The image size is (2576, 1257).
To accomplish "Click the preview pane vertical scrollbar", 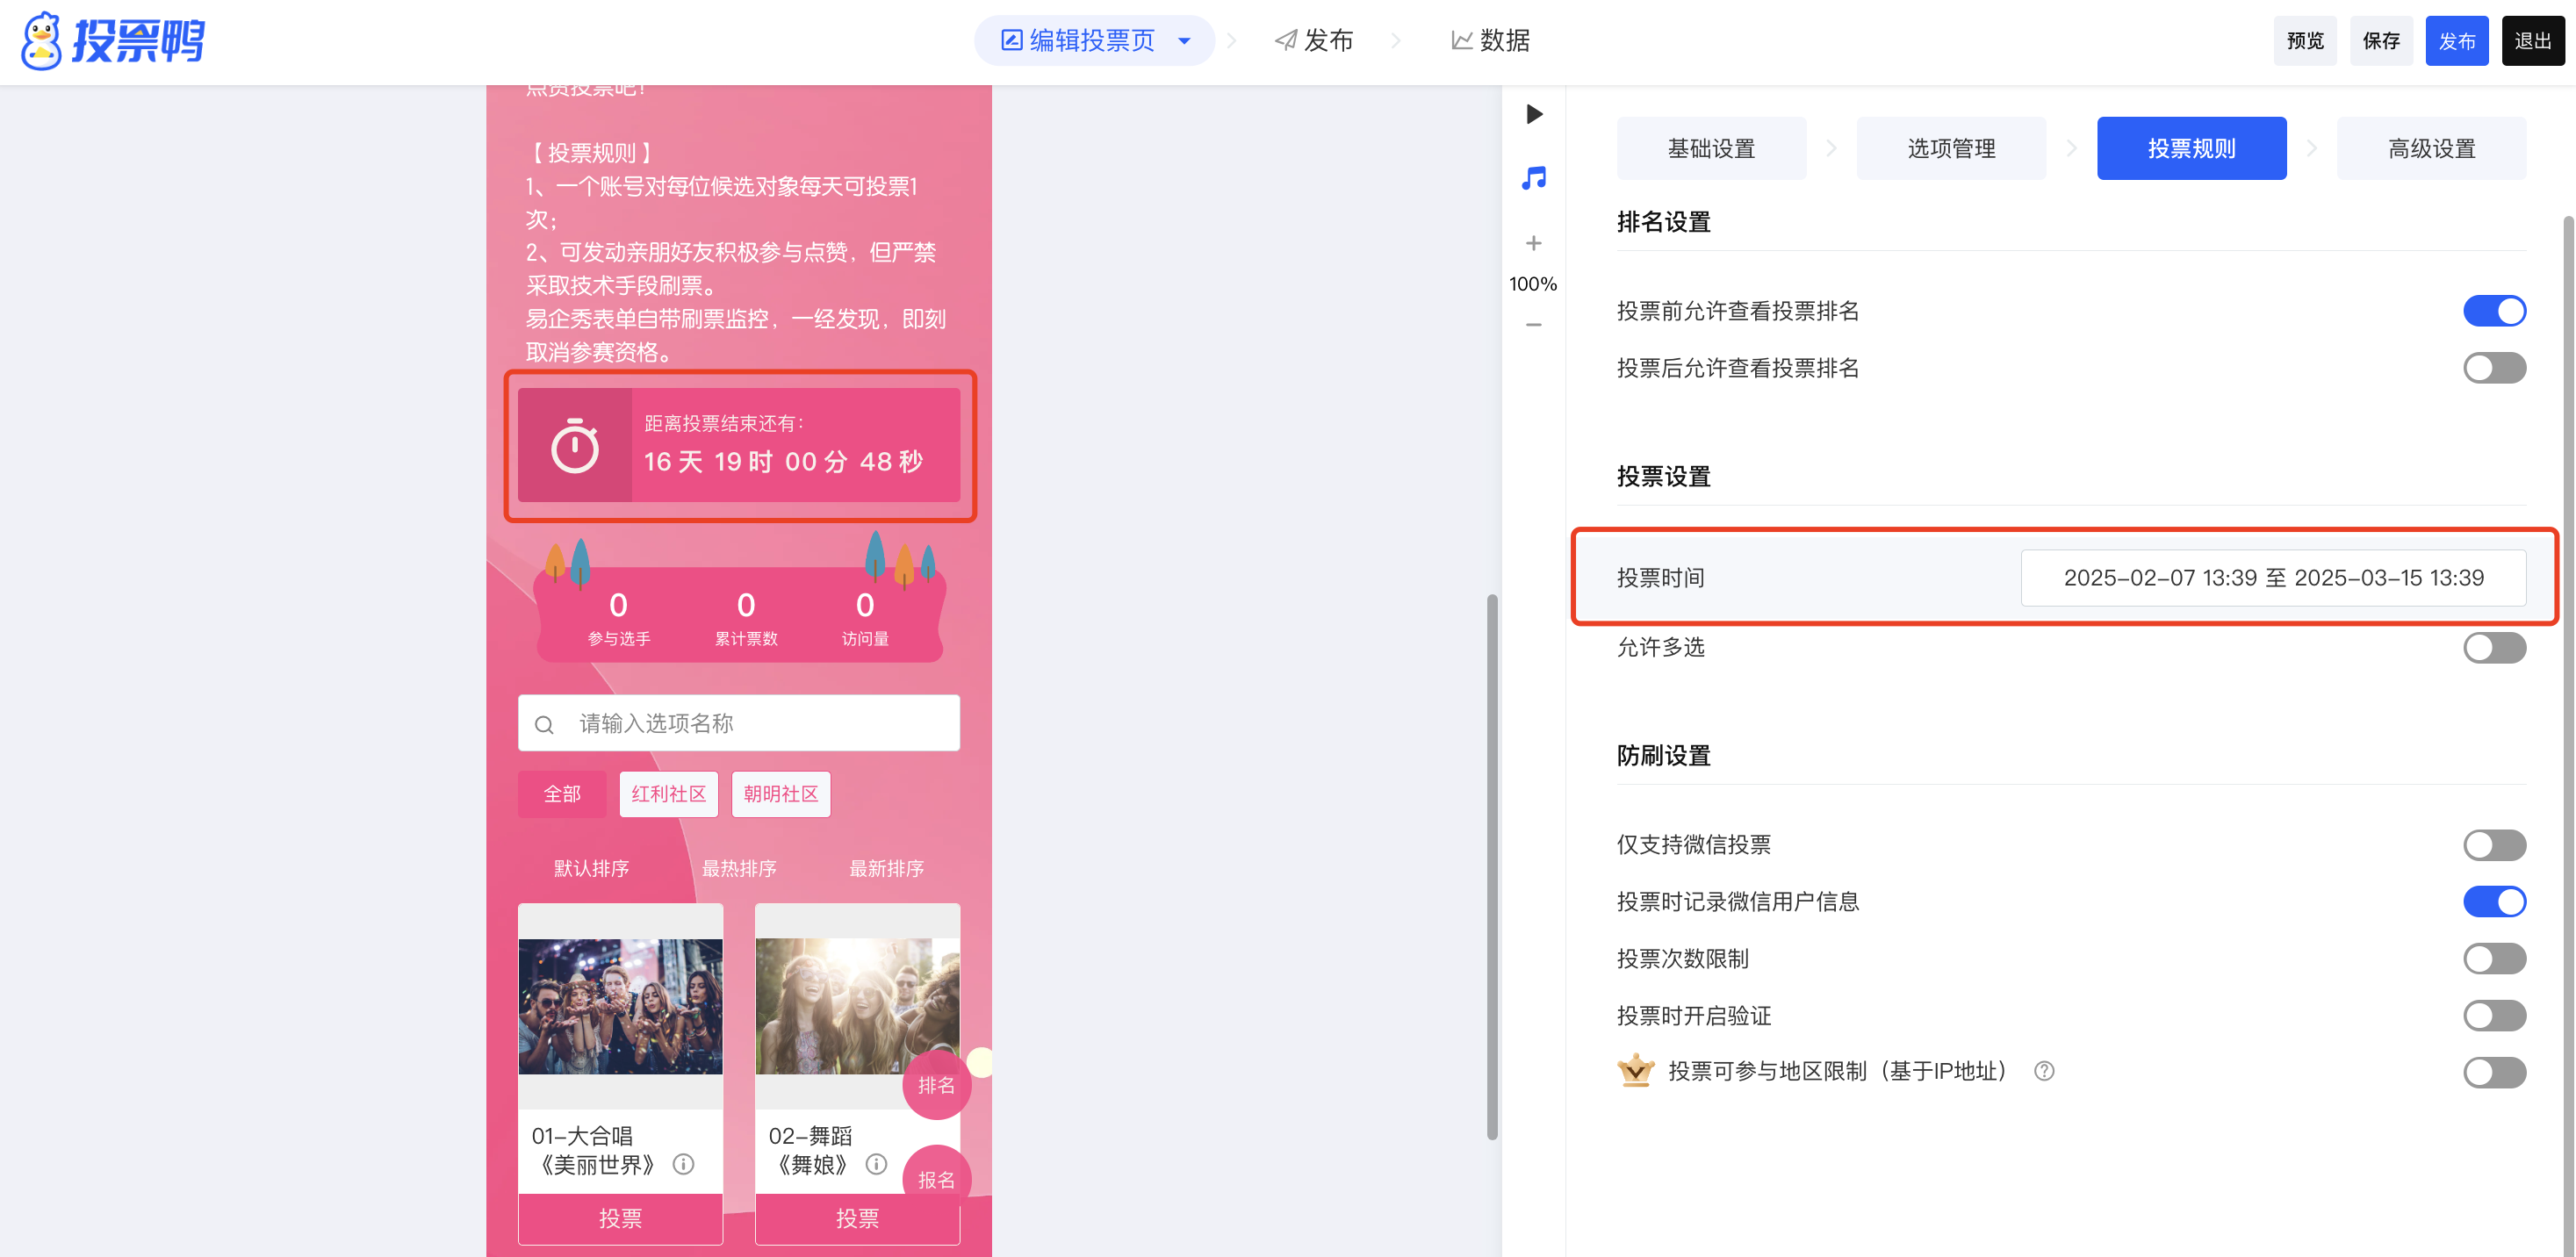I will coord(1492,866).
